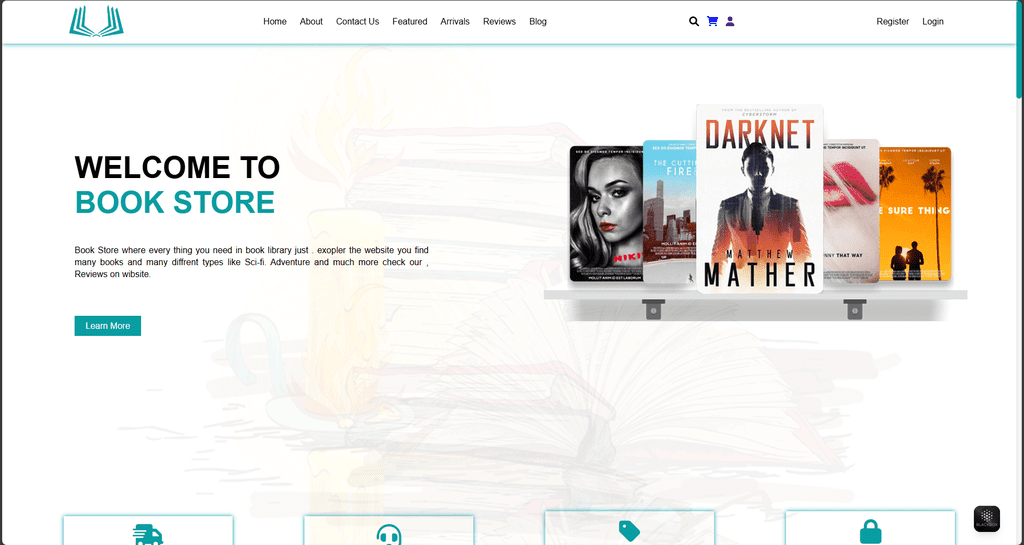Click the Login link
The height and width of the screenshot is (545, 1024).
932,21
